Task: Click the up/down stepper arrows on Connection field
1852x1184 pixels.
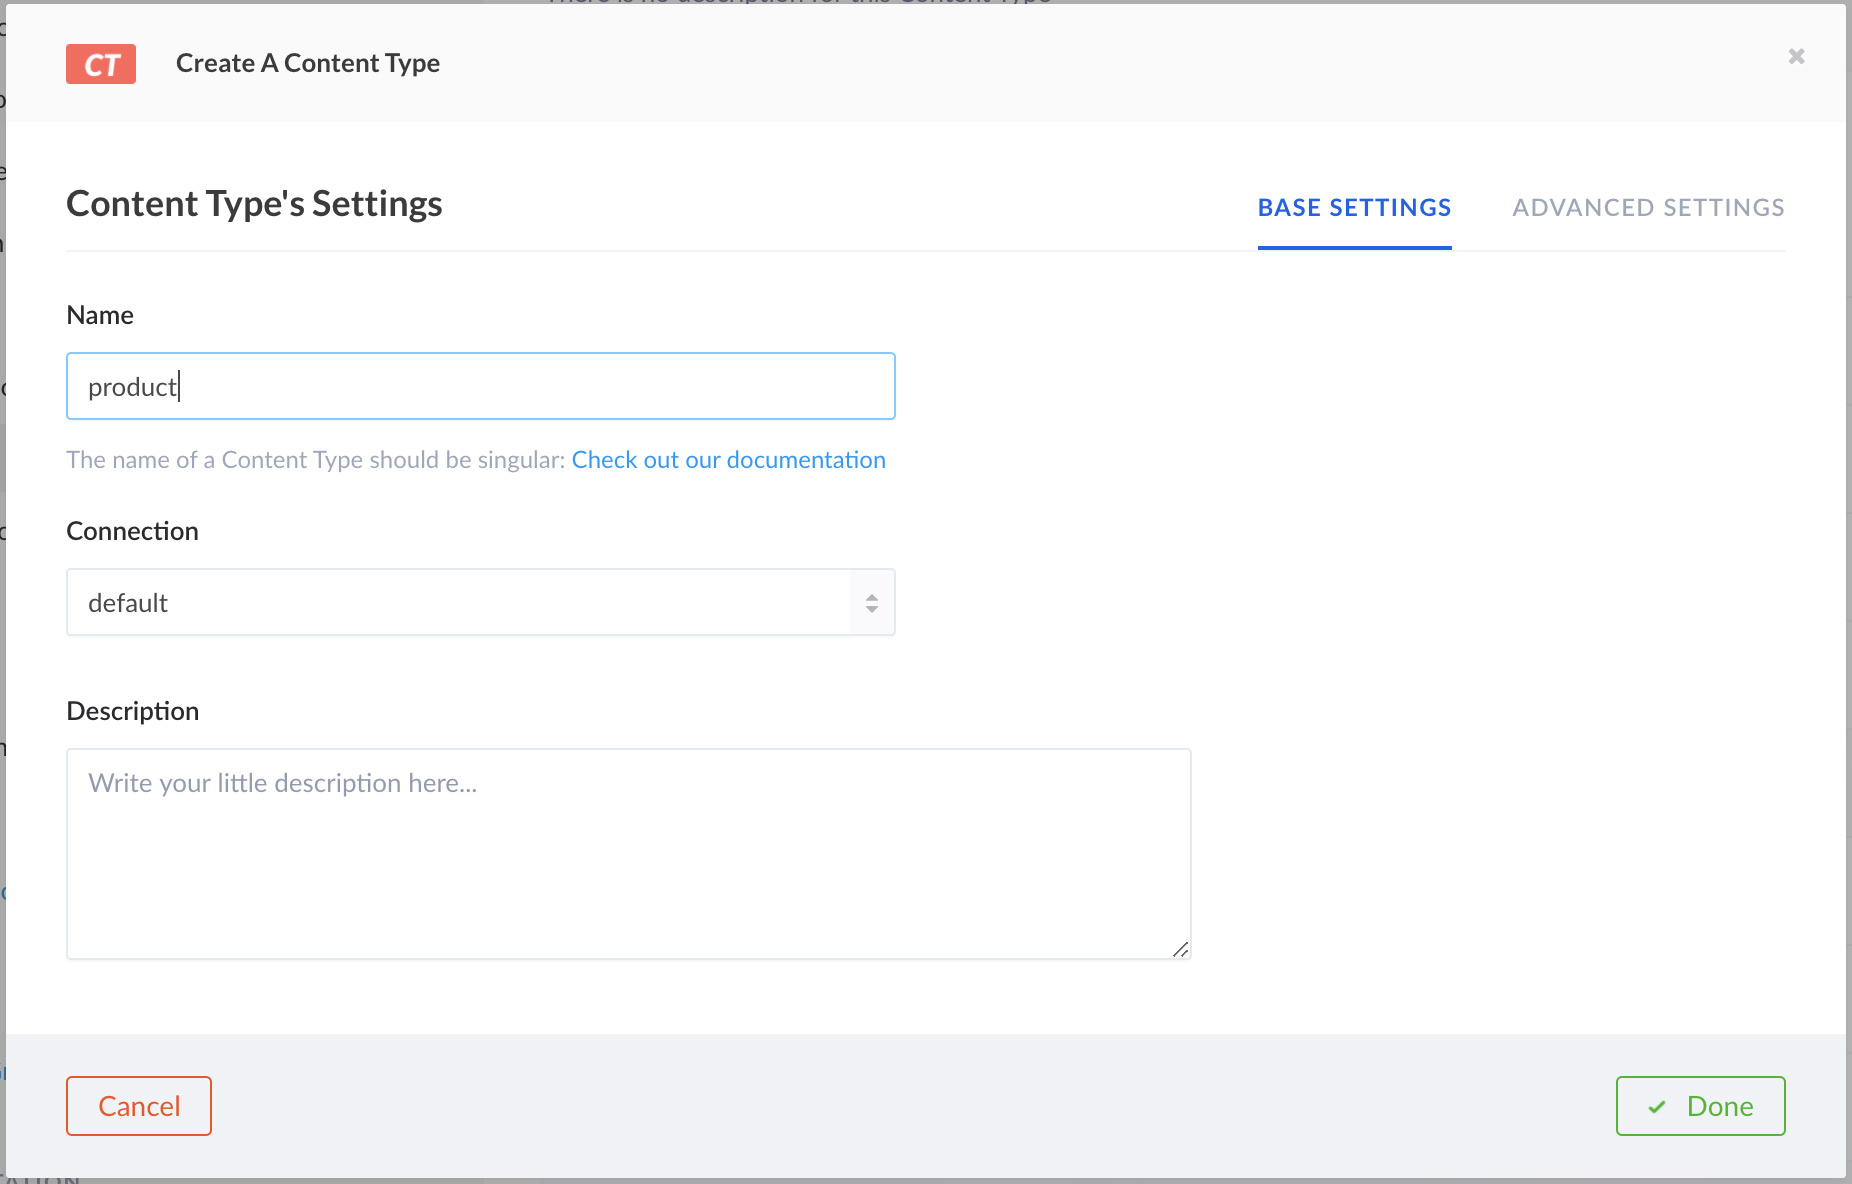Action: point(871,602)
